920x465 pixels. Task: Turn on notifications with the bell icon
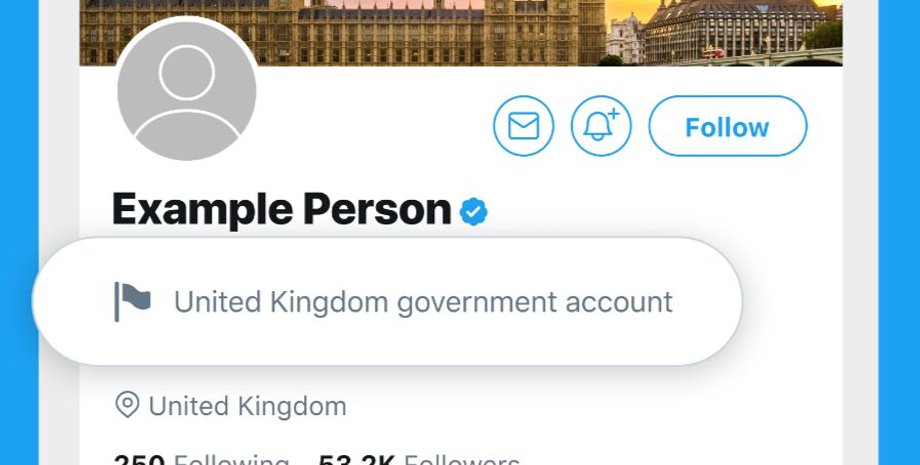pyautogui.click(x=601, y=127)
